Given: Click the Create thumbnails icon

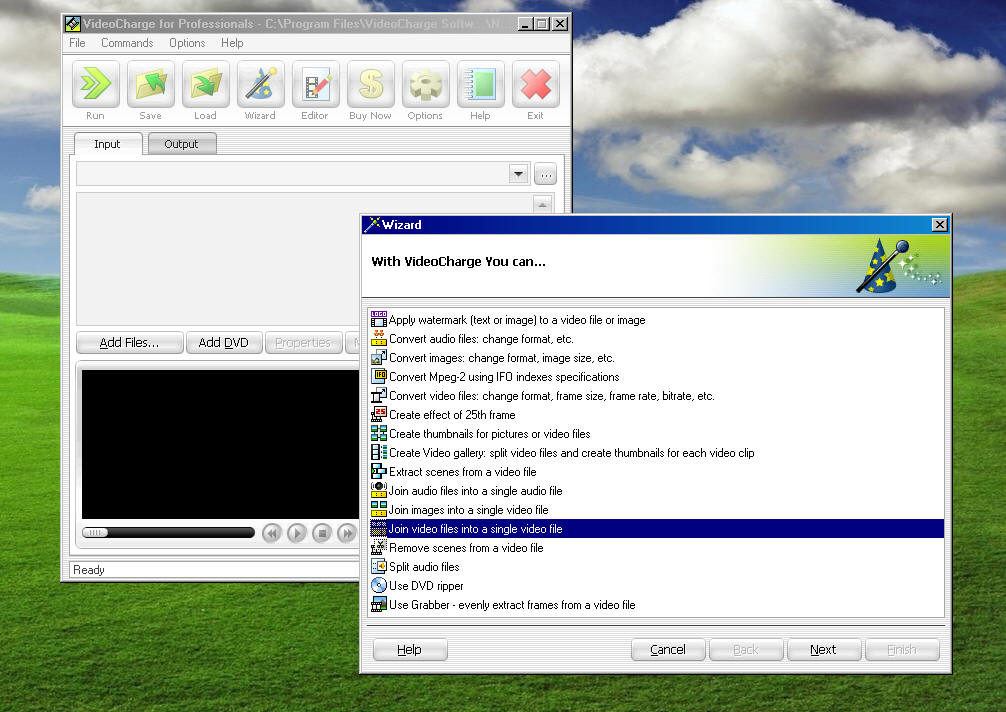Looking at the screenshot, I should [379, 434].
